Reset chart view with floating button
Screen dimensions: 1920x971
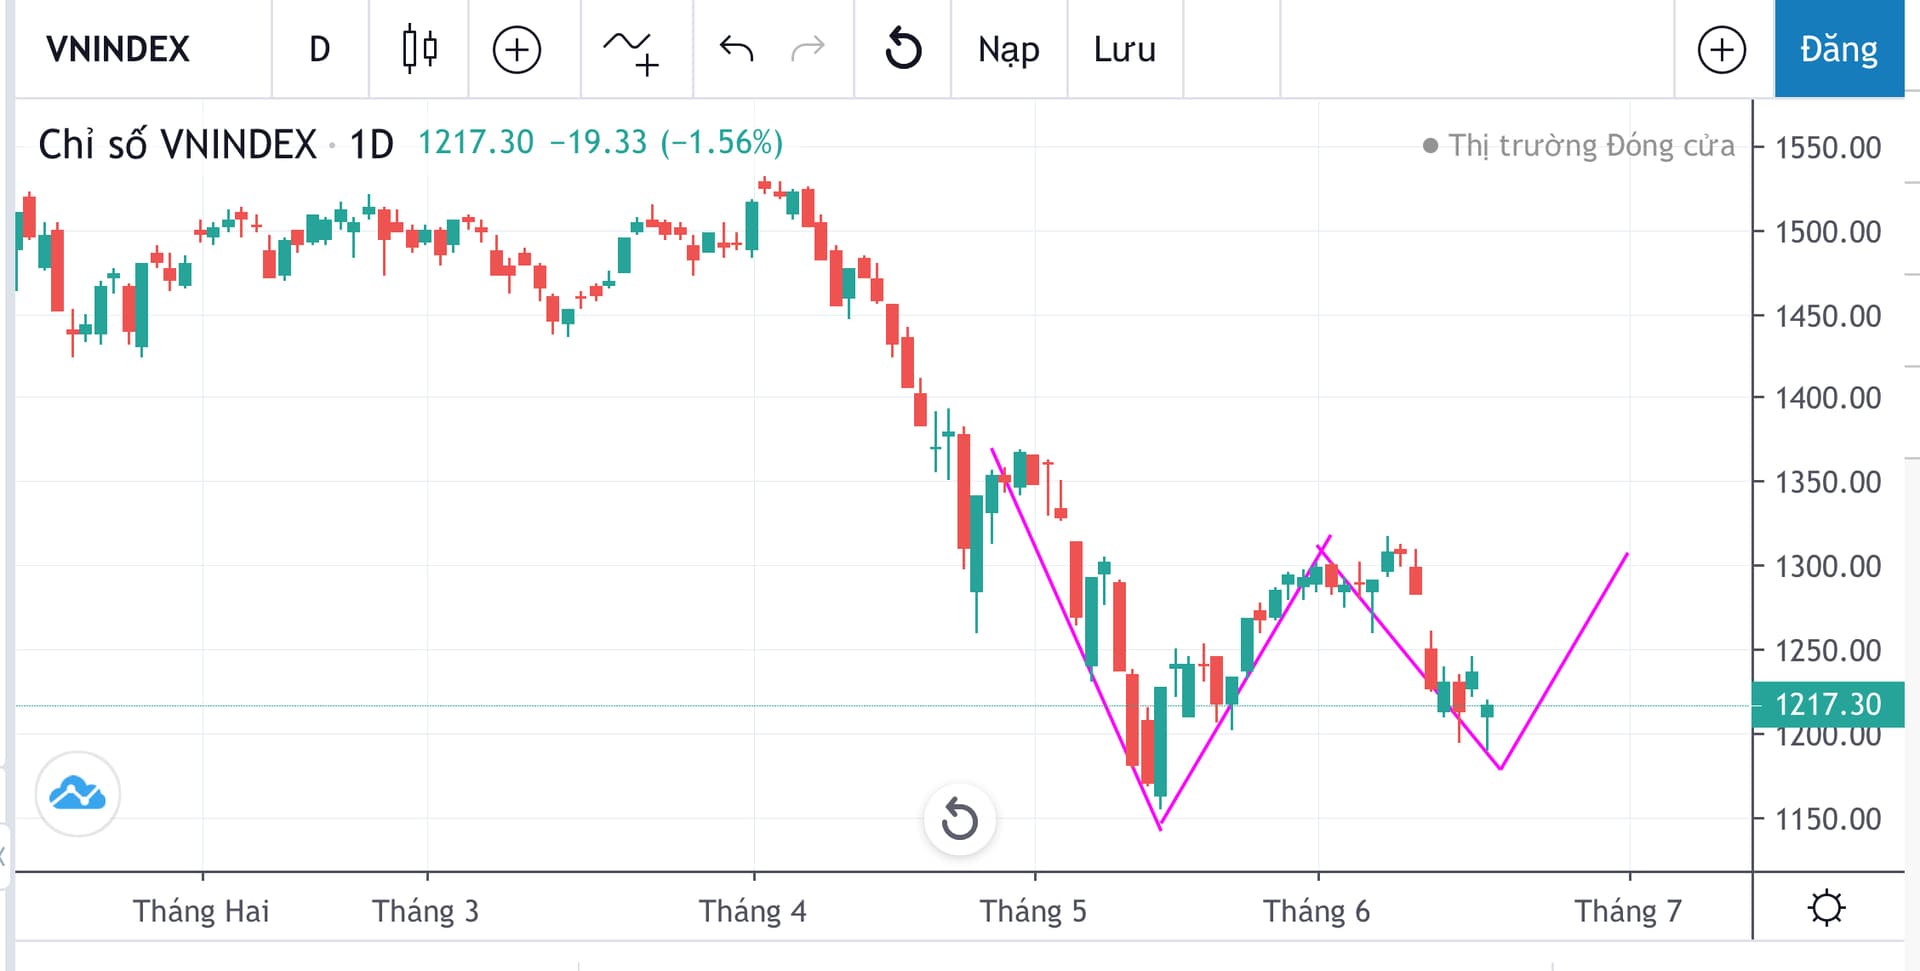click(x=959, y=820)
